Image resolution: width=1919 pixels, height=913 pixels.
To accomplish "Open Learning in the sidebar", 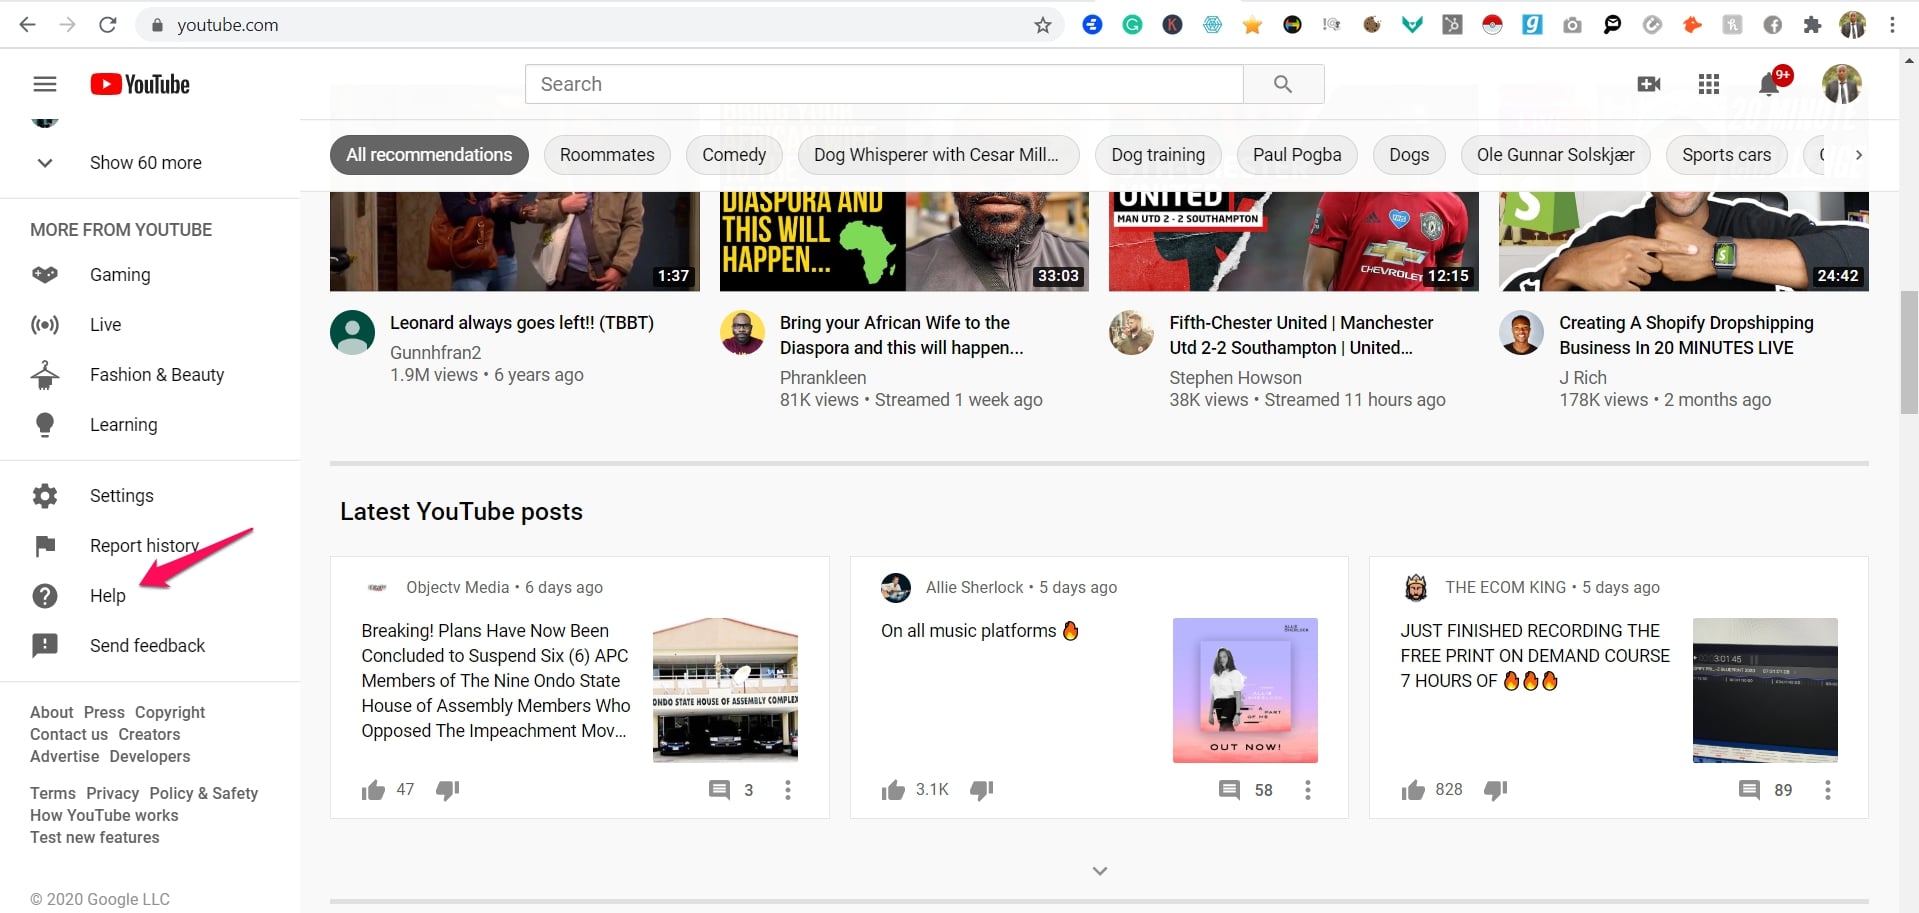I will 150,425.
